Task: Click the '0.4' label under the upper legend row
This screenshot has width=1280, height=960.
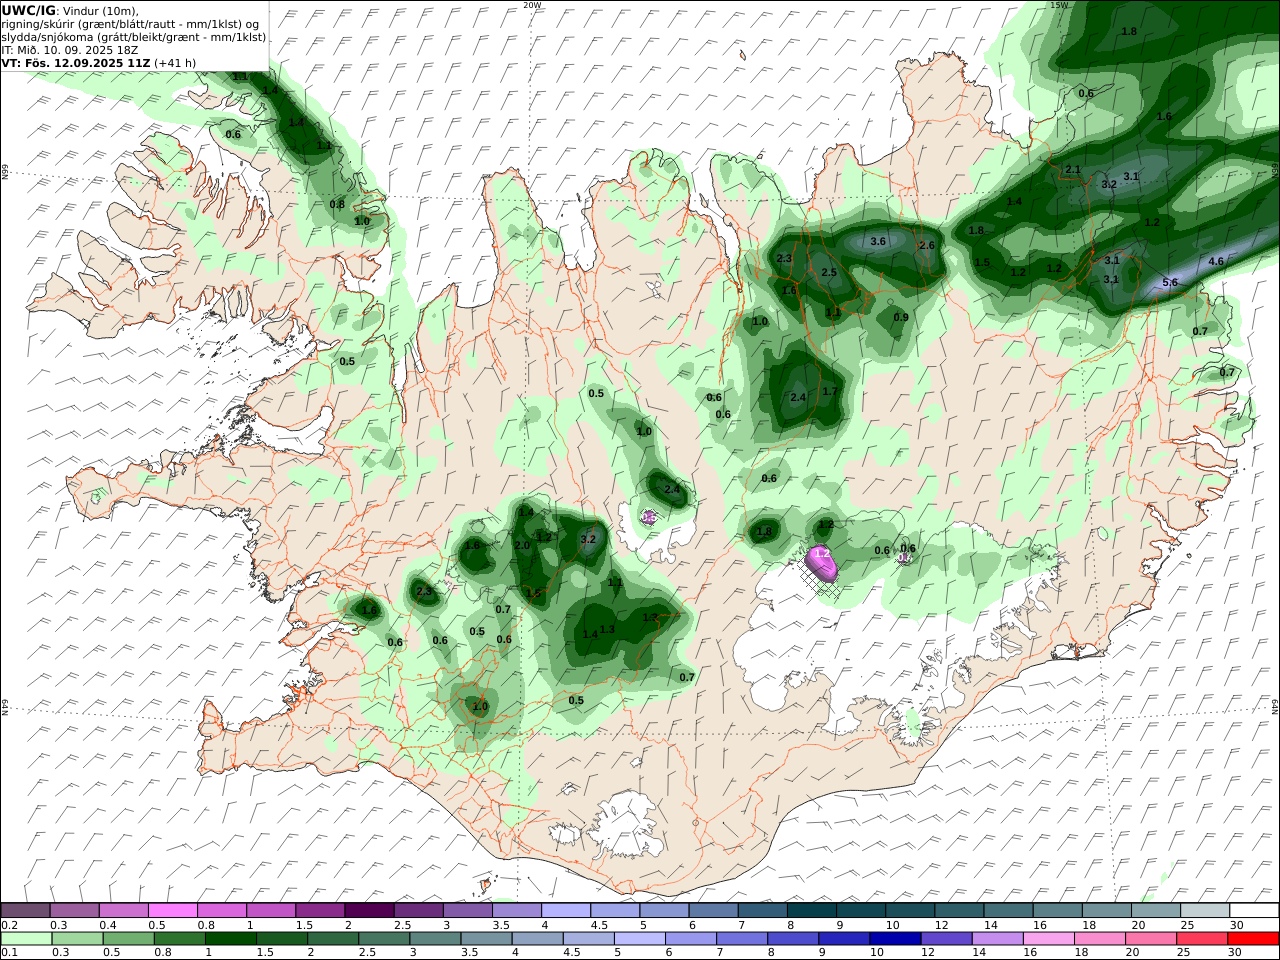Action: (x=106, y=925)
